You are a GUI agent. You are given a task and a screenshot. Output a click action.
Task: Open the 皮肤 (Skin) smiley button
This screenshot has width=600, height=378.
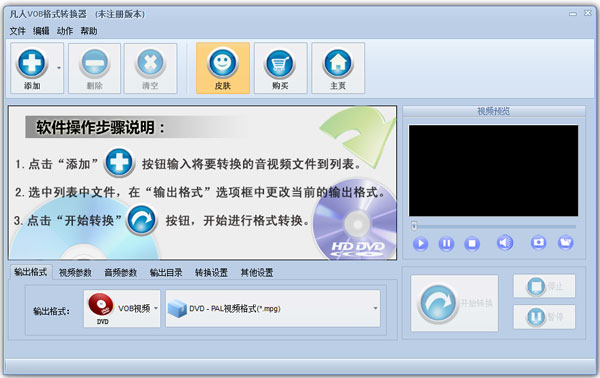223,68
